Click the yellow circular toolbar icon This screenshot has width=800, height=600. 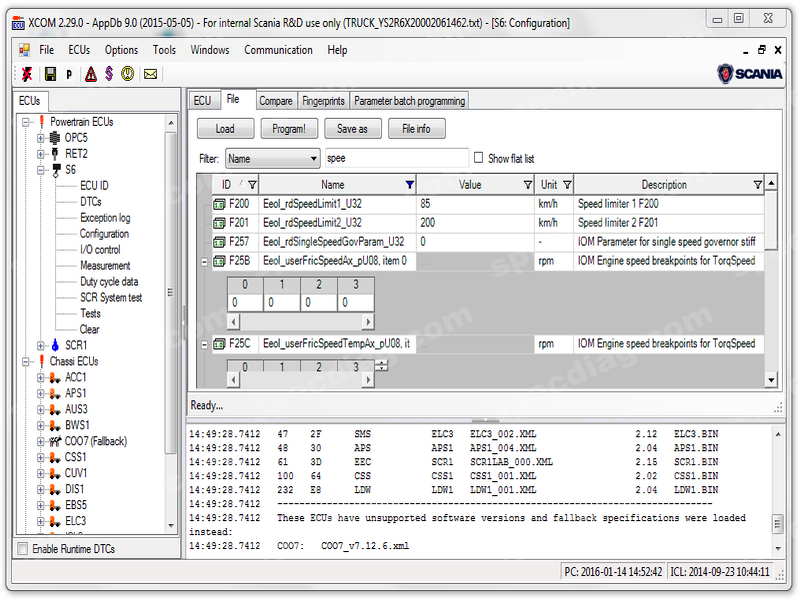pos(128,74)
